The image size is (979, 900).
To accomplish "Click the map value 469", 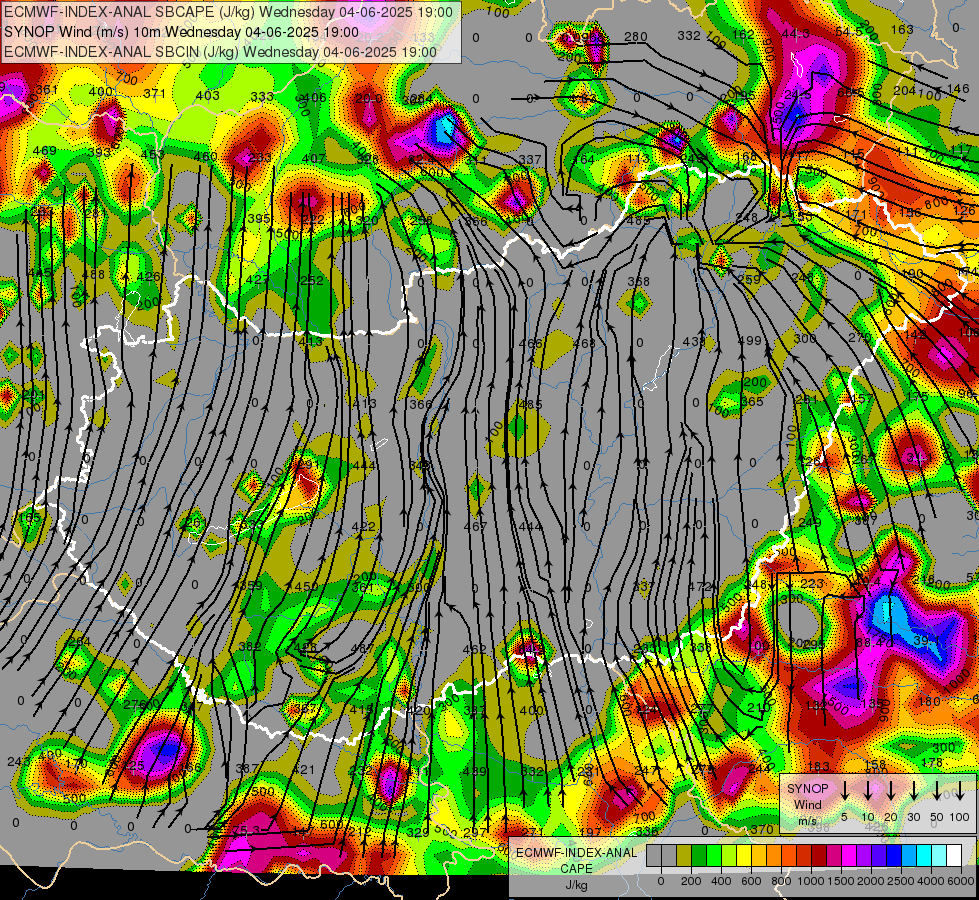I will pos(44,151).
